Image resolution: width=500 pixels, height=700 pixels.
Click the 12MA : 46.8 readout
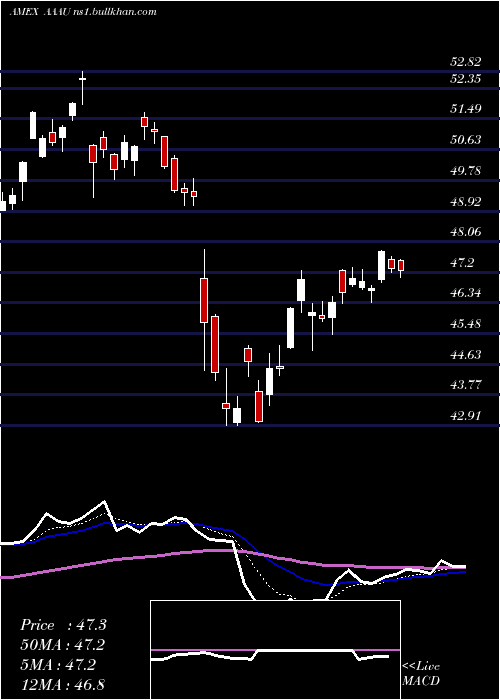point(63,684)
